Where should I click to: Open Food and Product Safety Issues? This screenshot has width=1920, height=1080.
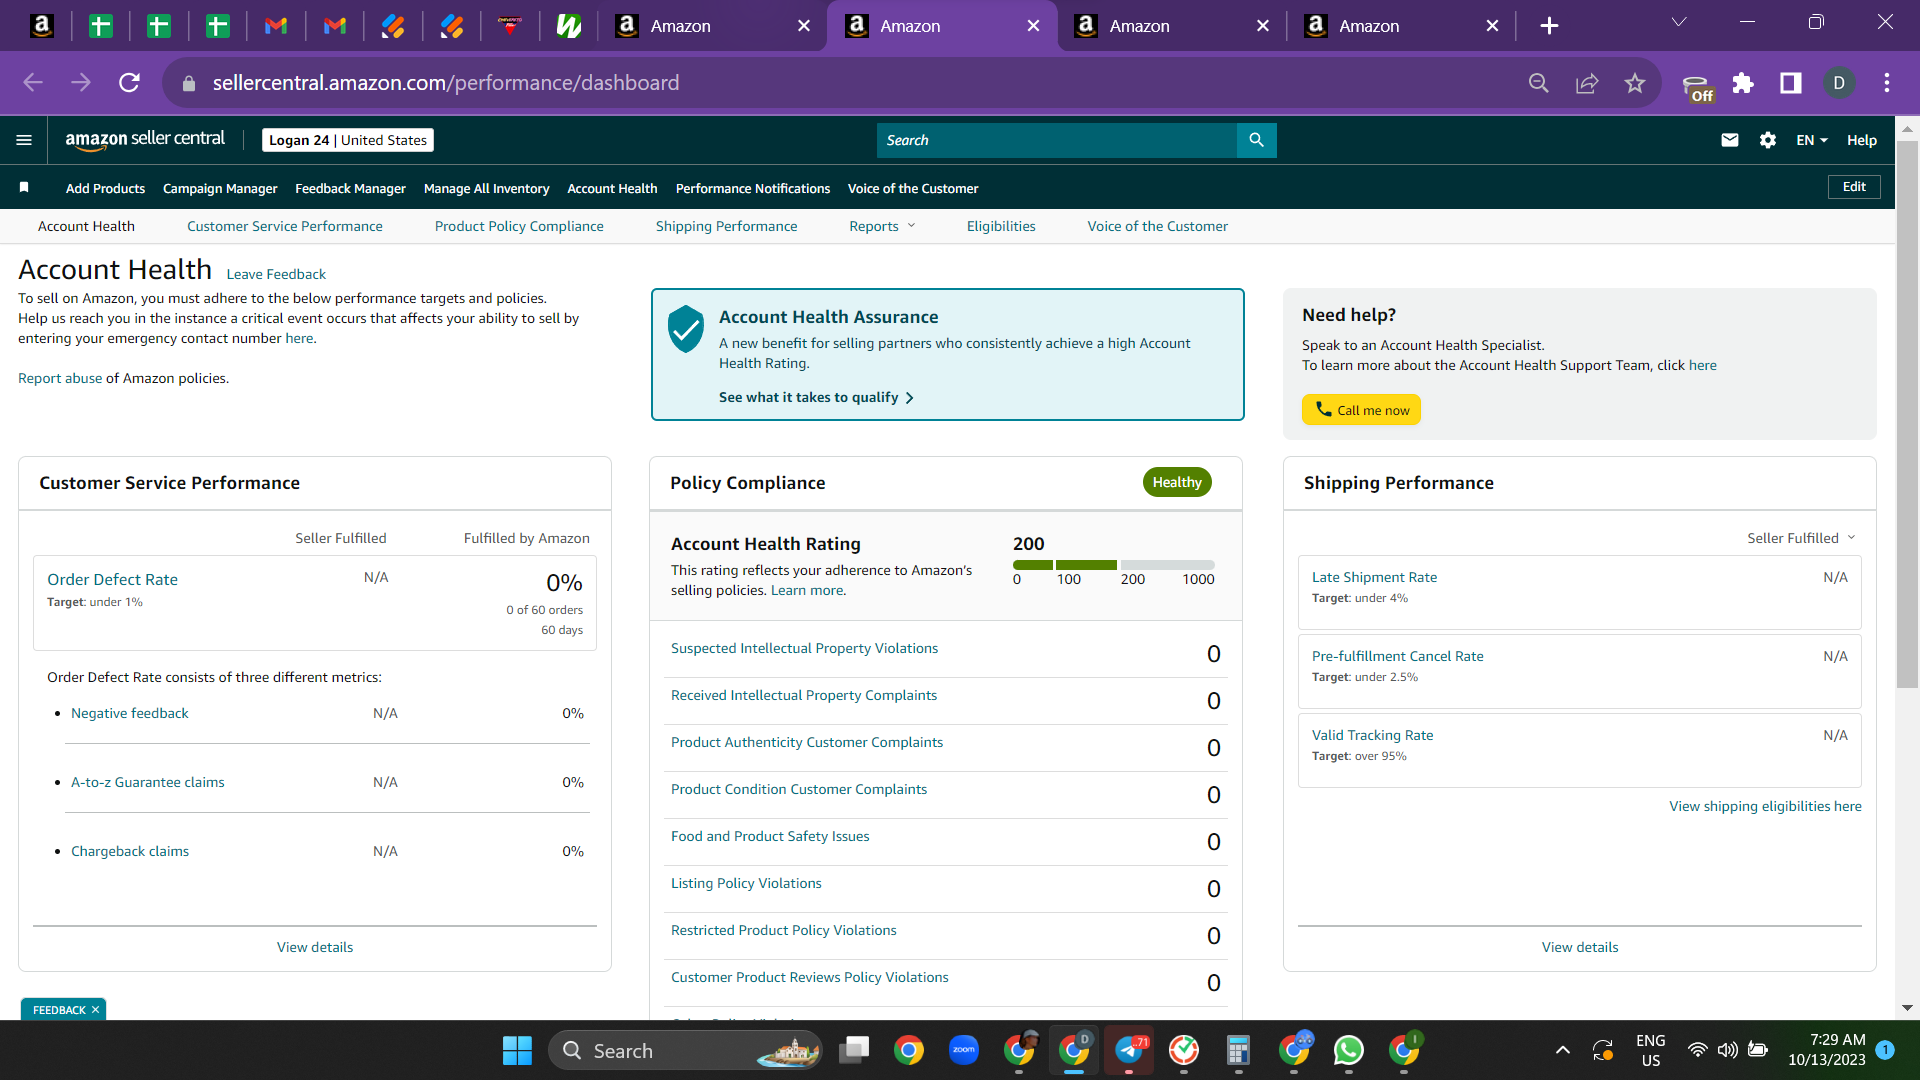click(770, 836)
